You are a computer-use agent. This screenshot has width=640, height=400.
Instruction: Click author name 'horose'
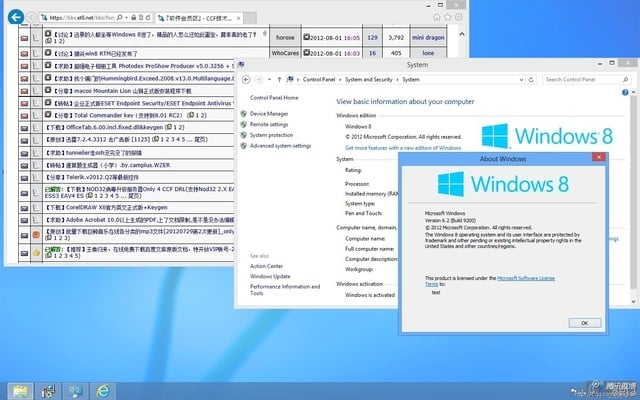click(x=285, y=38)
